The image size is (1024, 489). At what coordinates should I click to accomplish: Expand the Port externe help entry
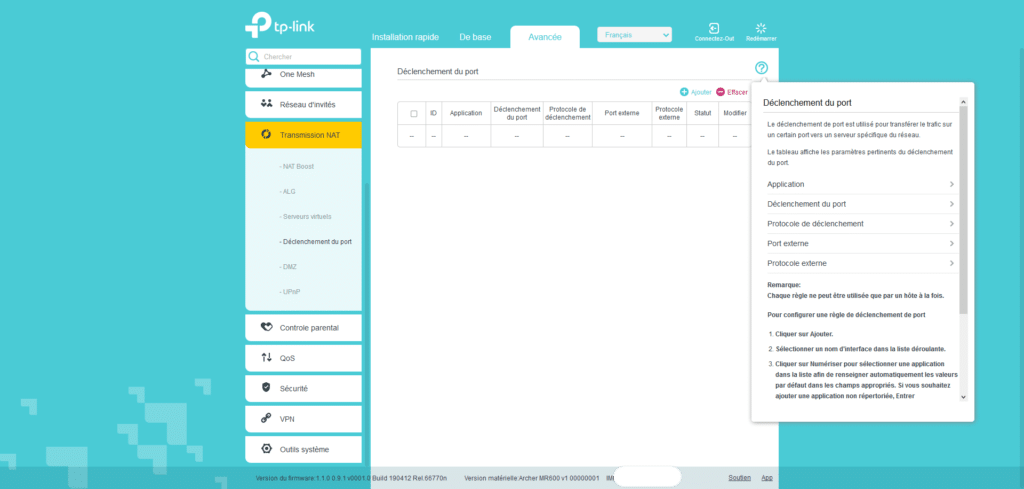[x=860, y=243]
